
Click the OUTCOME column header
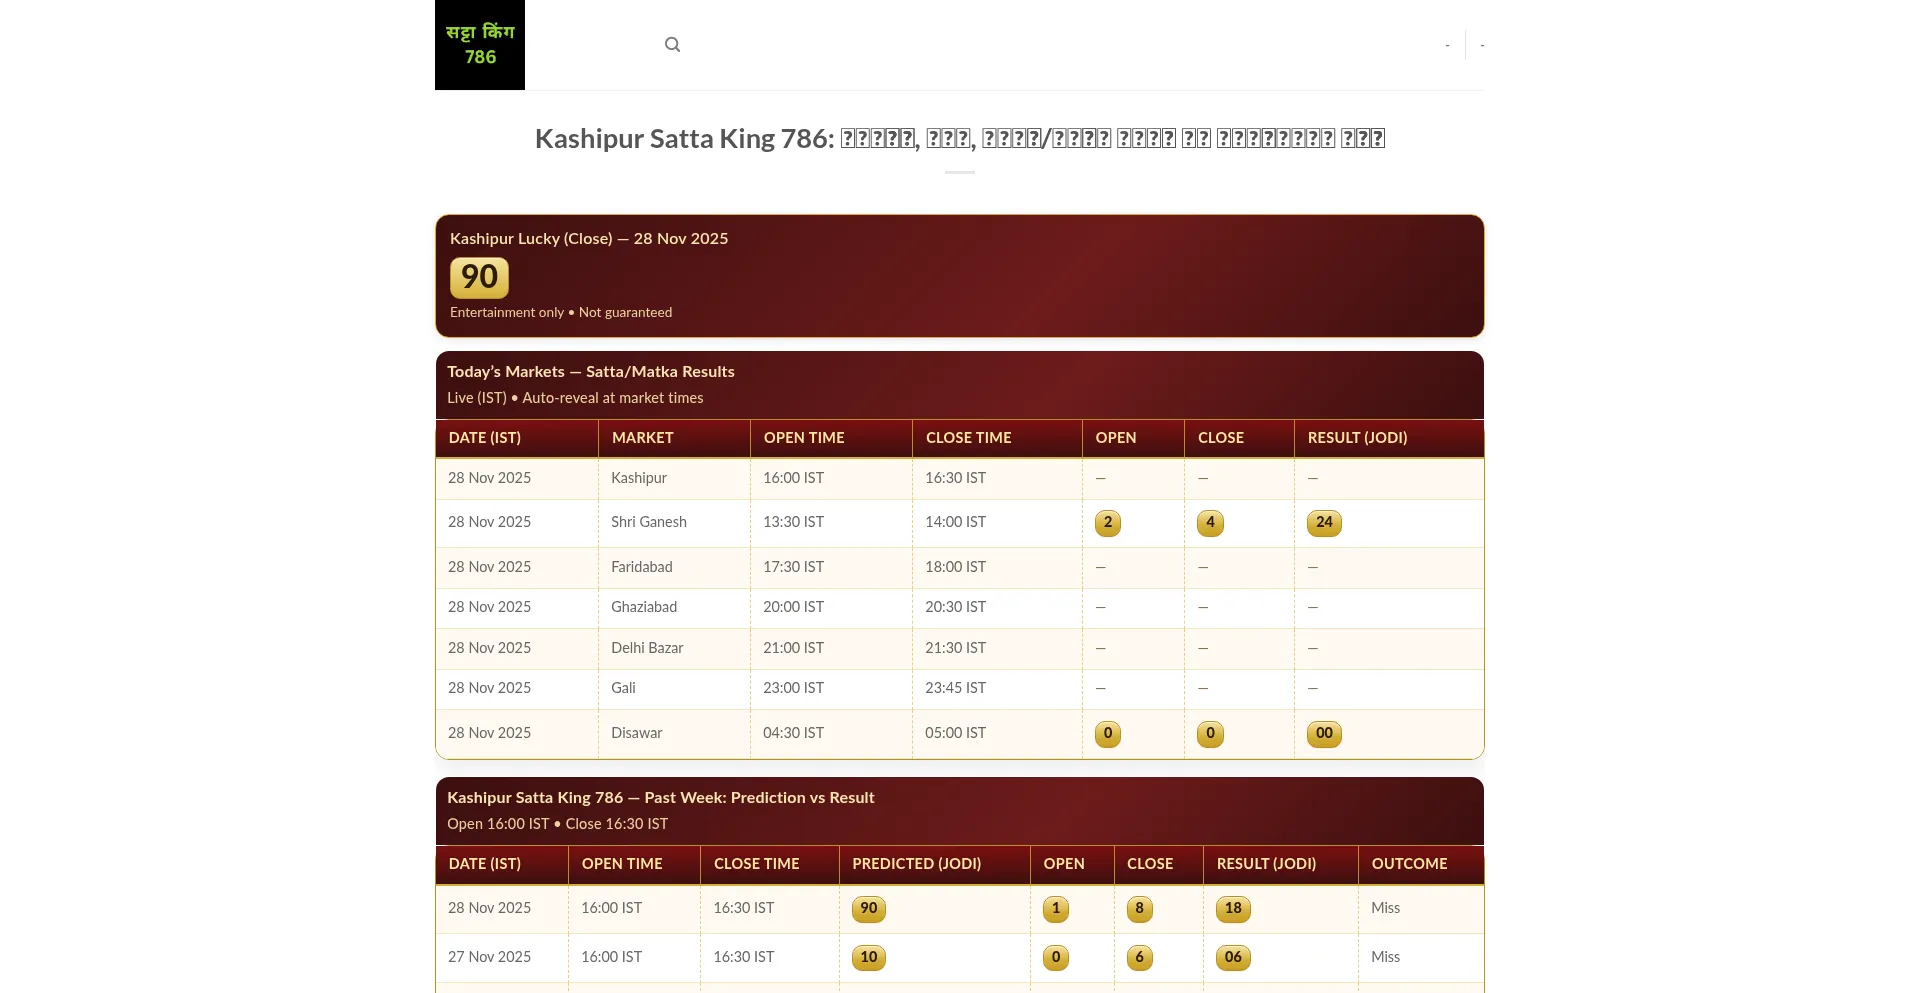point(1409,864)
